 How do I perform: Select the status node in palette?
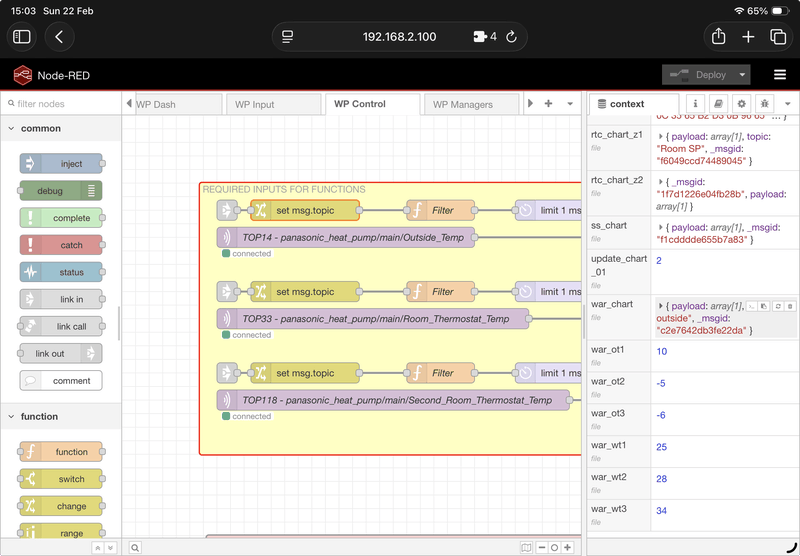61,272
